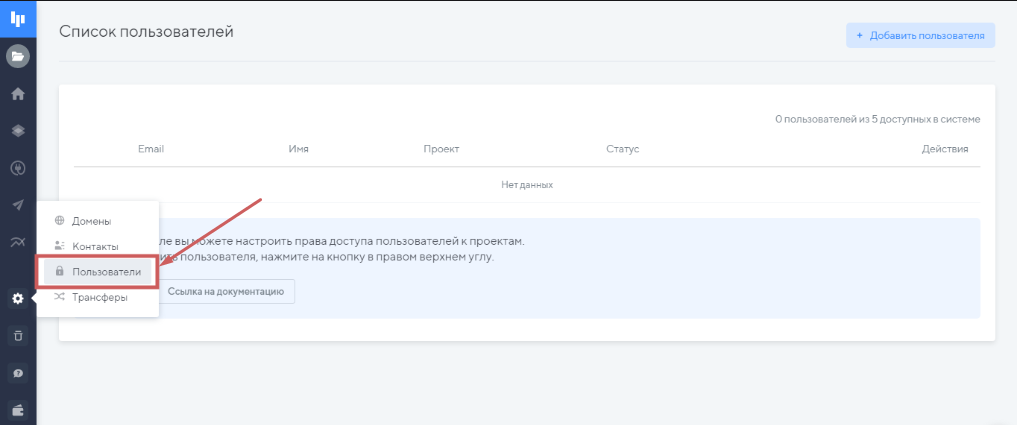Click the trash bin icon in the sidebar
The height and width of the screenshot is (425, 1017).
(17, 335)
